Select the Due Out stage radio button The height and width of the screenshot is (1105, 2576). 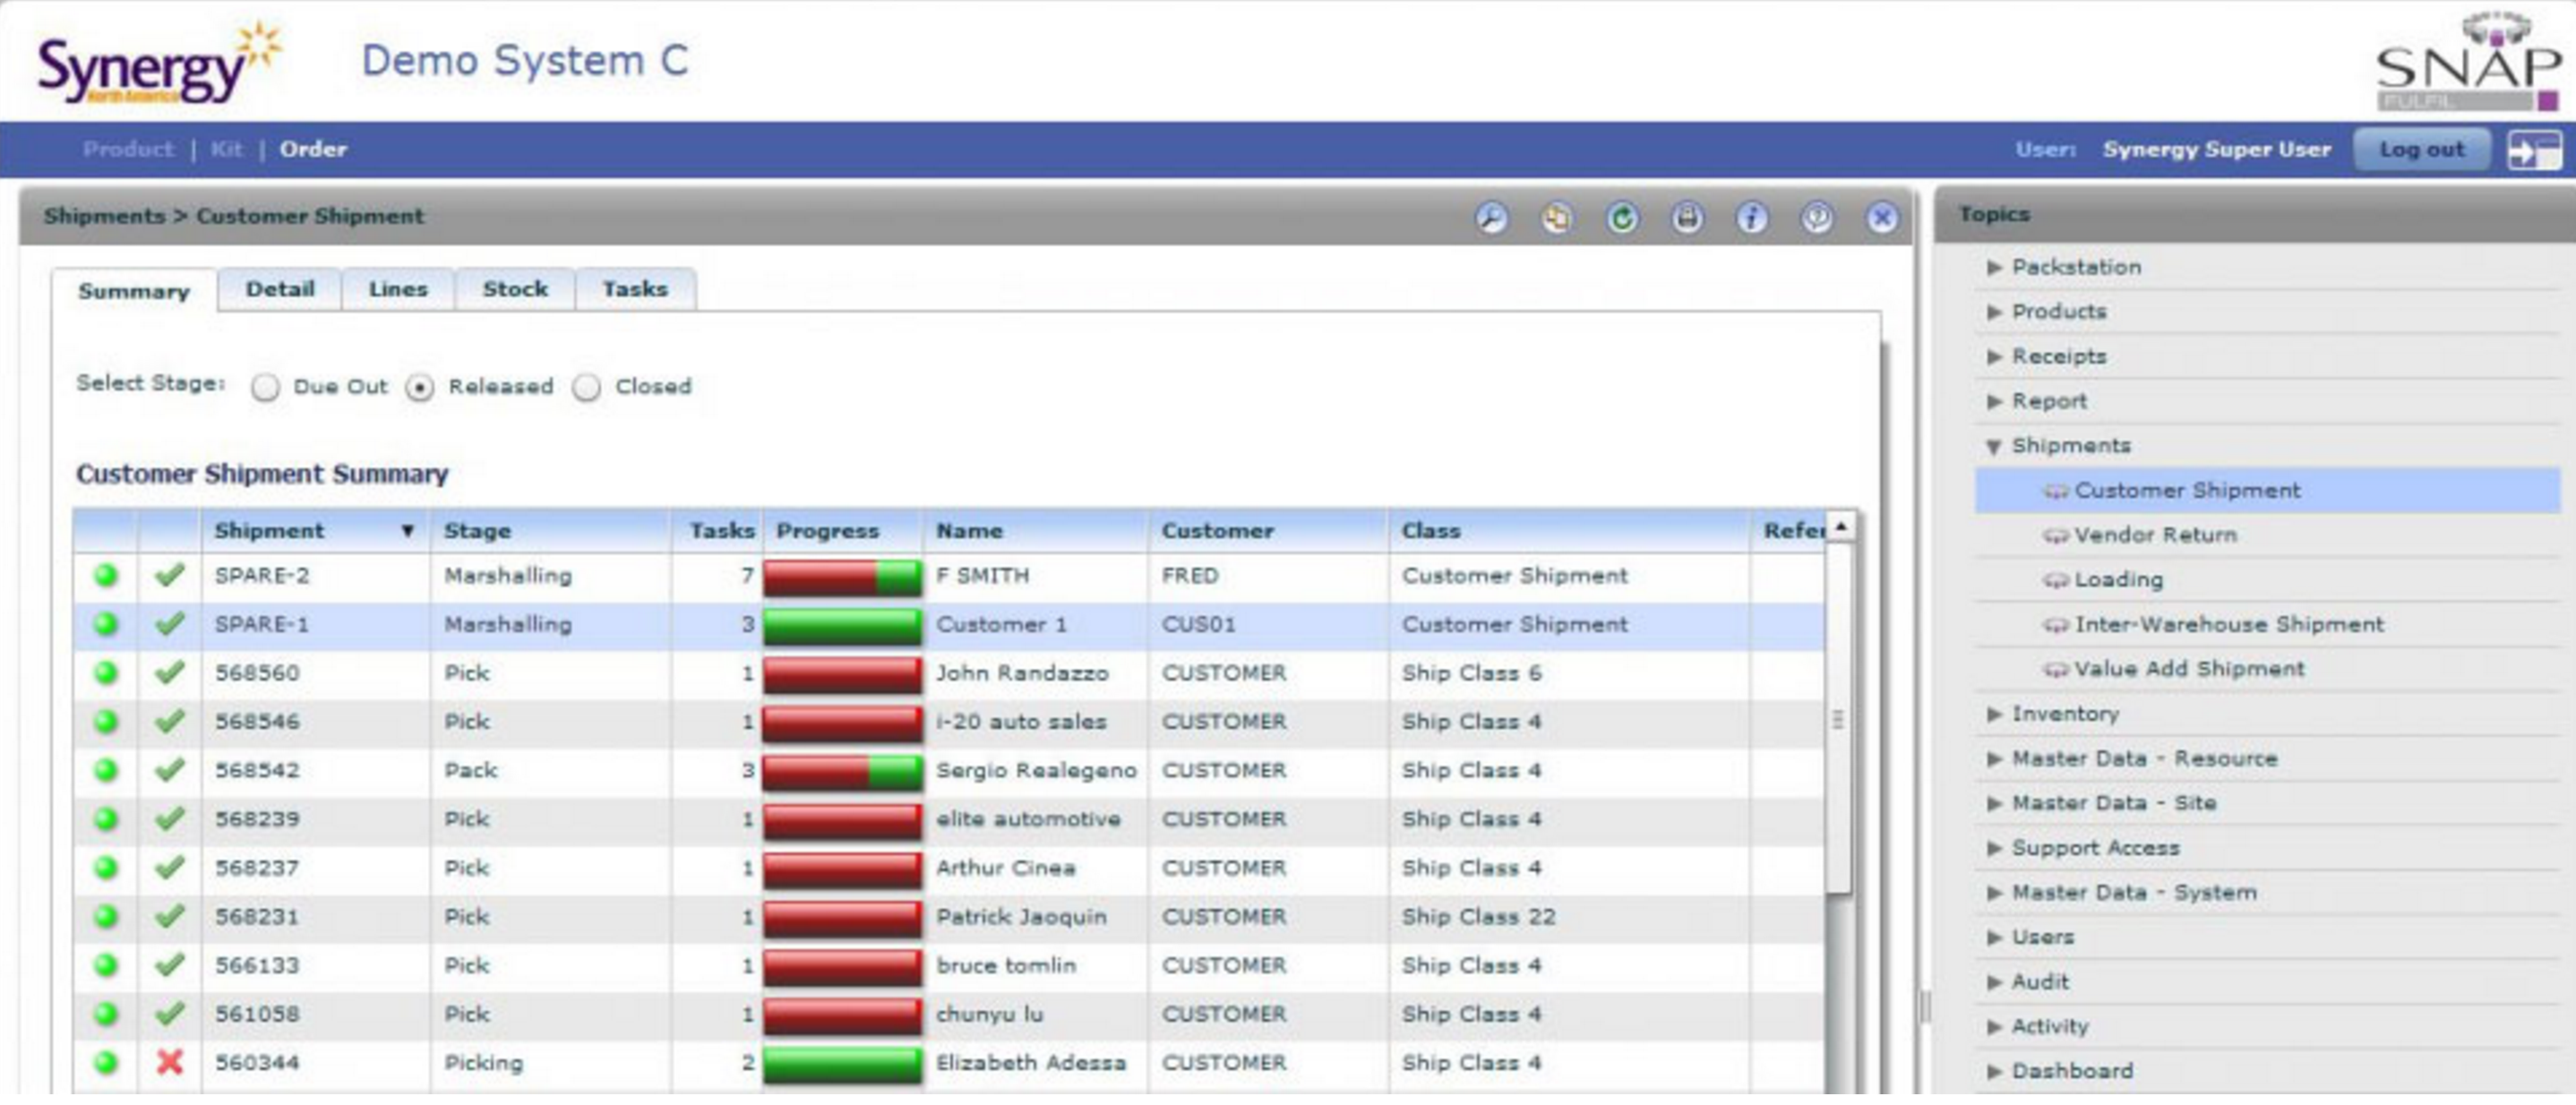coord(265,388)
